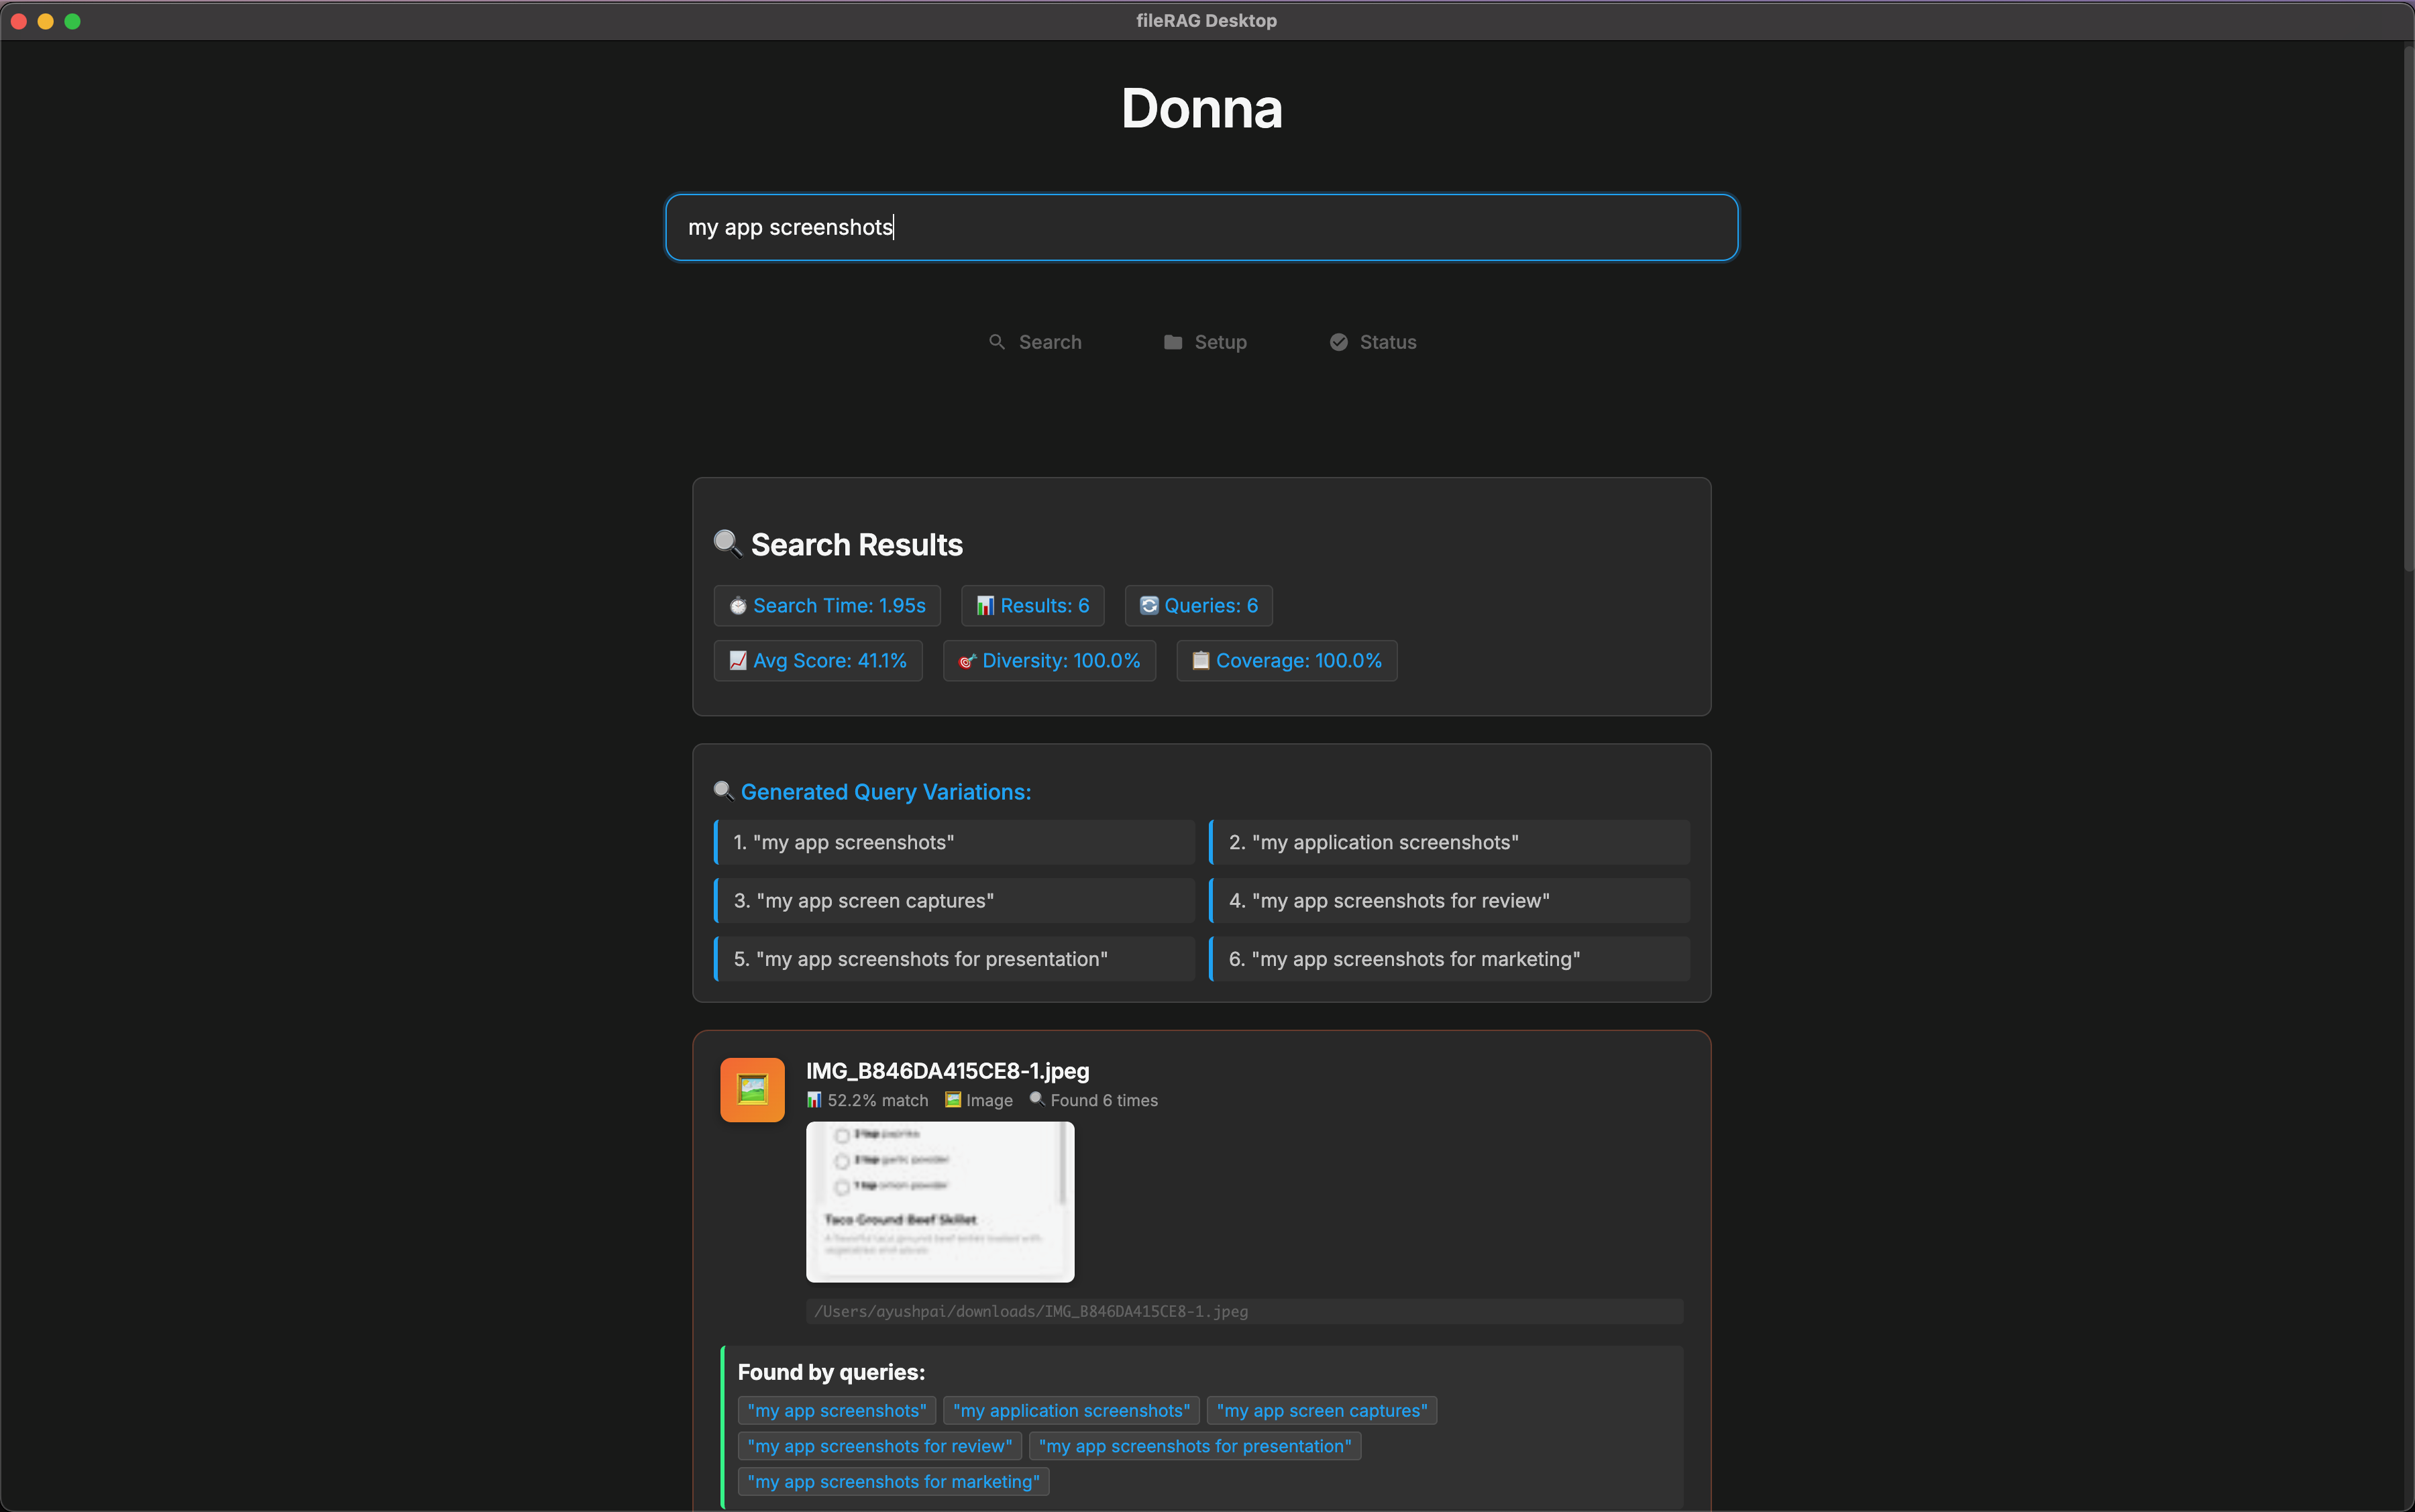This screenshot has height=1512, width=2415.
Task: Click "my app screenshots for presentation" found-by tag
Action: 1194,1446
